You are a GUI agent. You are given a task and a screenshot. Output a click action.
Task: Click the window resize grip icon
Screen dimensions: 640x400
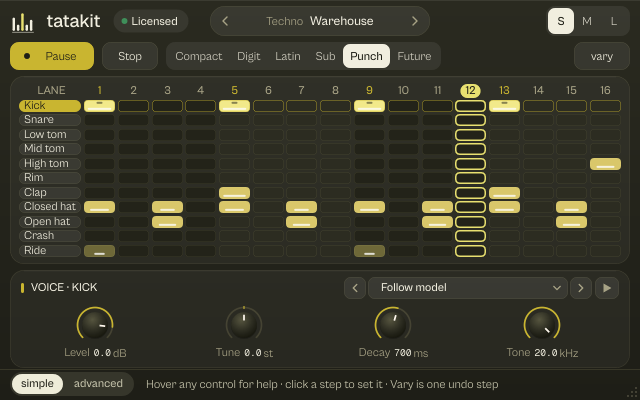[633, 393]
